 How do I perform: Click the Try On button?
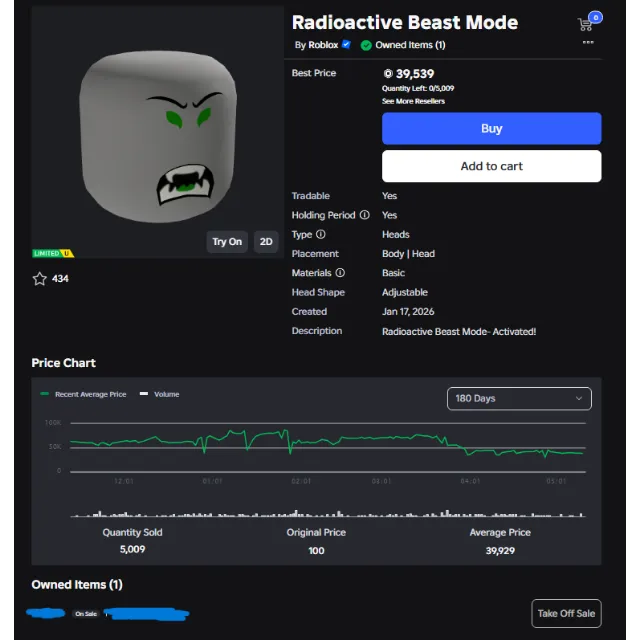pos(227,242)
